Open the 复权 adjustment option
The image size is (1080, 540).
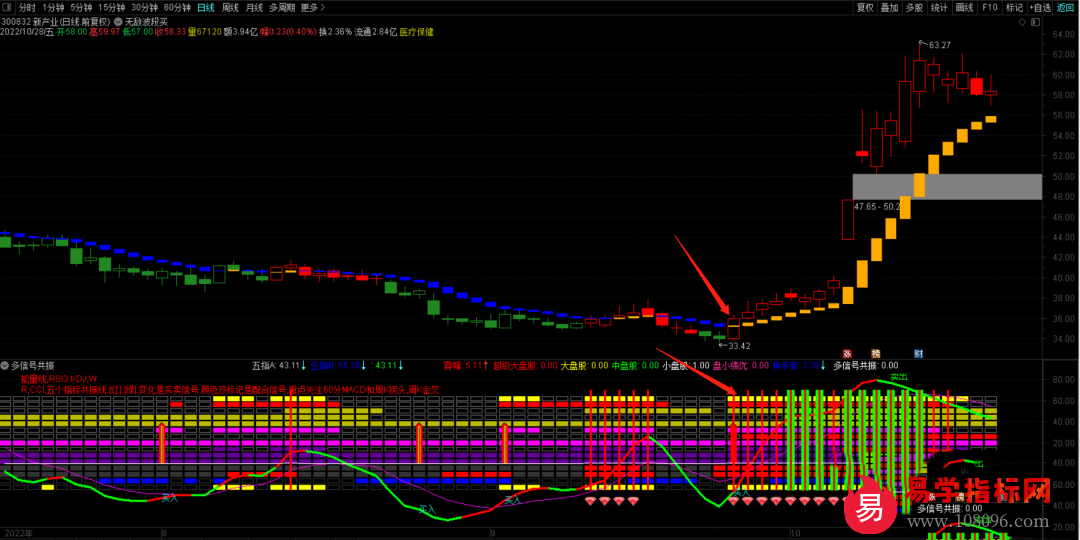click(865, 8)
